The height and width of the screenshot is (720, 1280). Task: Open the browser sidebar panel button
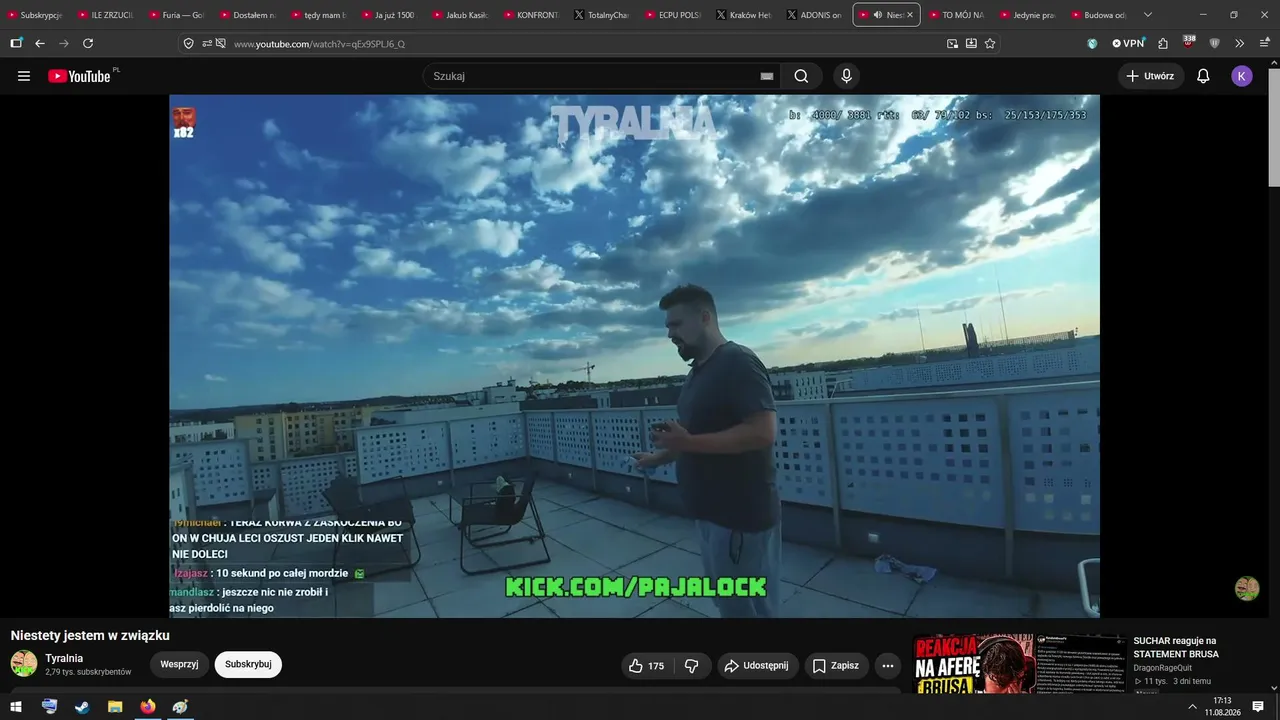tap(16, 44)
